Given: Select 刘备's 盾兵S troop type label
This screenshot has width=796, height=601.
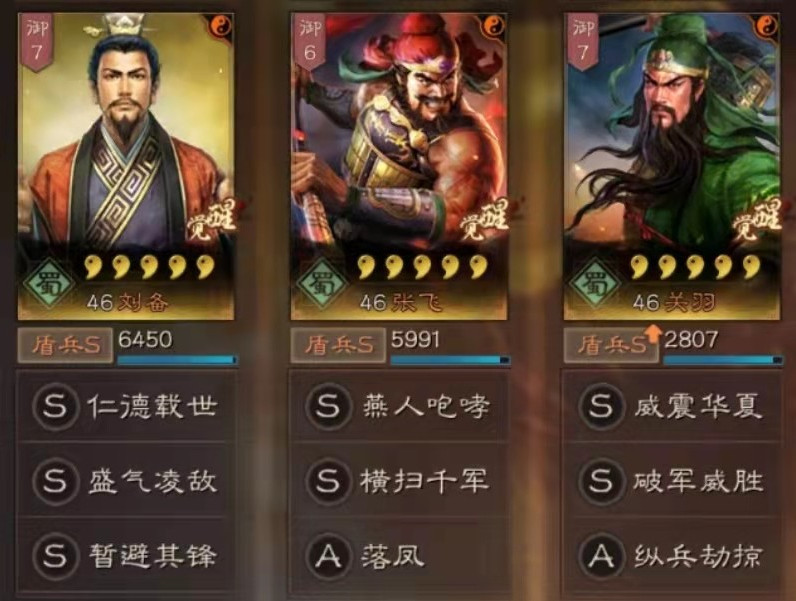Looking at the screenshot, I should click(x=65, y=345).
